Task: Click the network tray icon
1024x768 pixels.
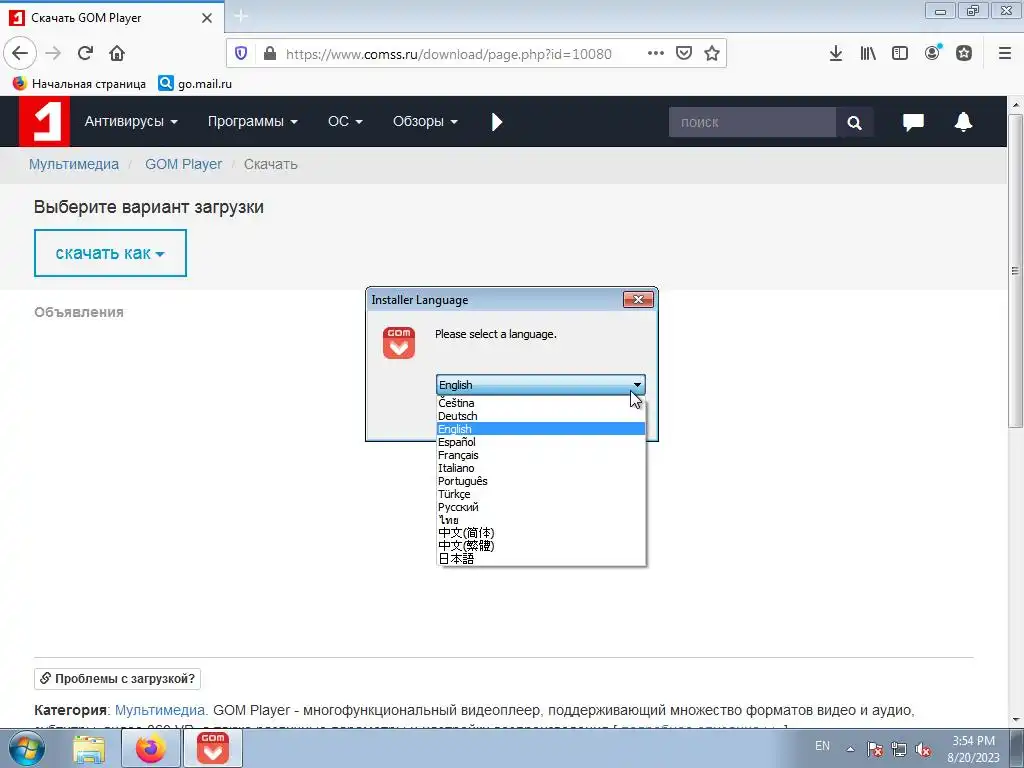Action: (x=899, y=749)
